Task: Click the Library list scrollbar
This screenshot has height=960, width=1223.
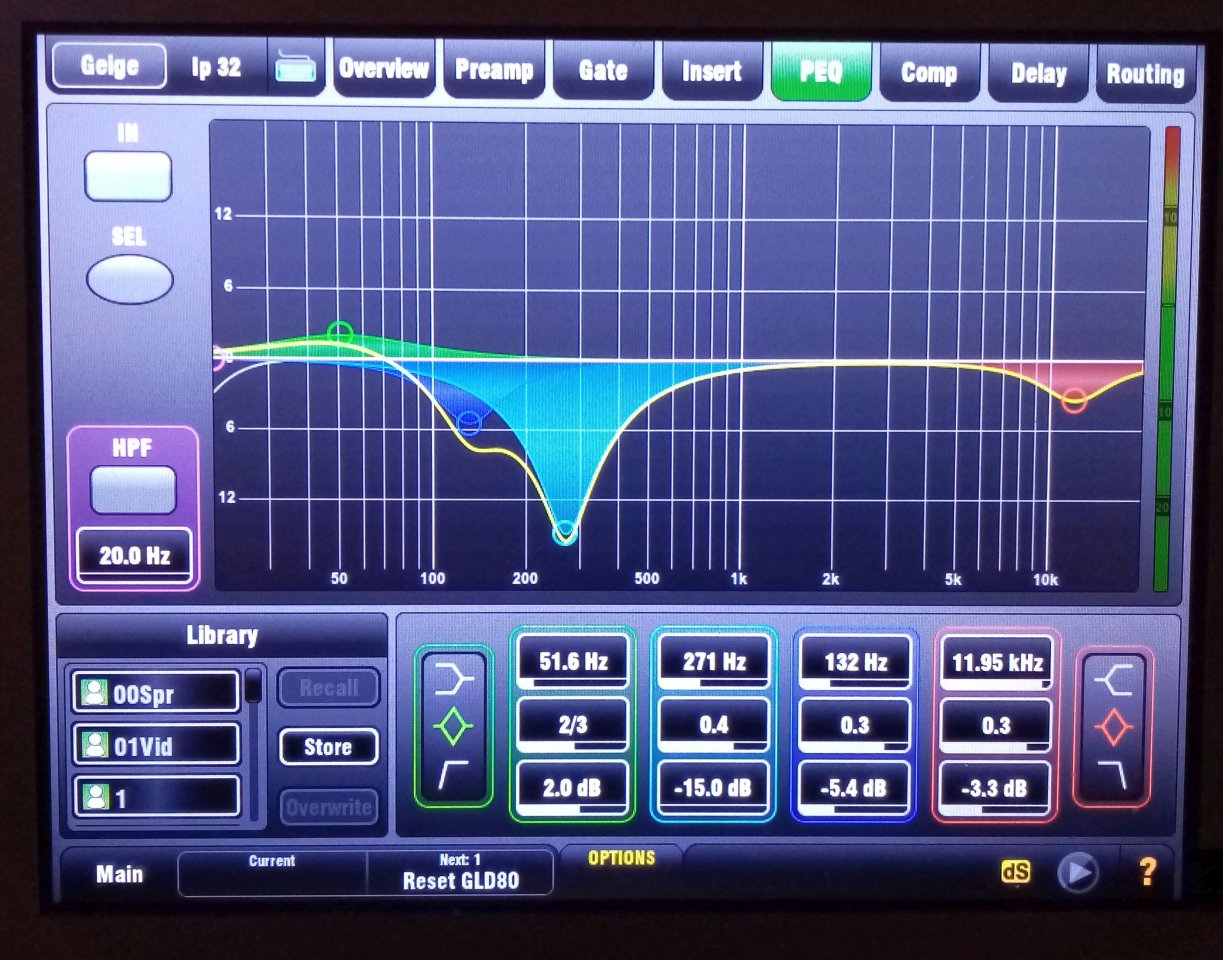Action: pos(254,745)
